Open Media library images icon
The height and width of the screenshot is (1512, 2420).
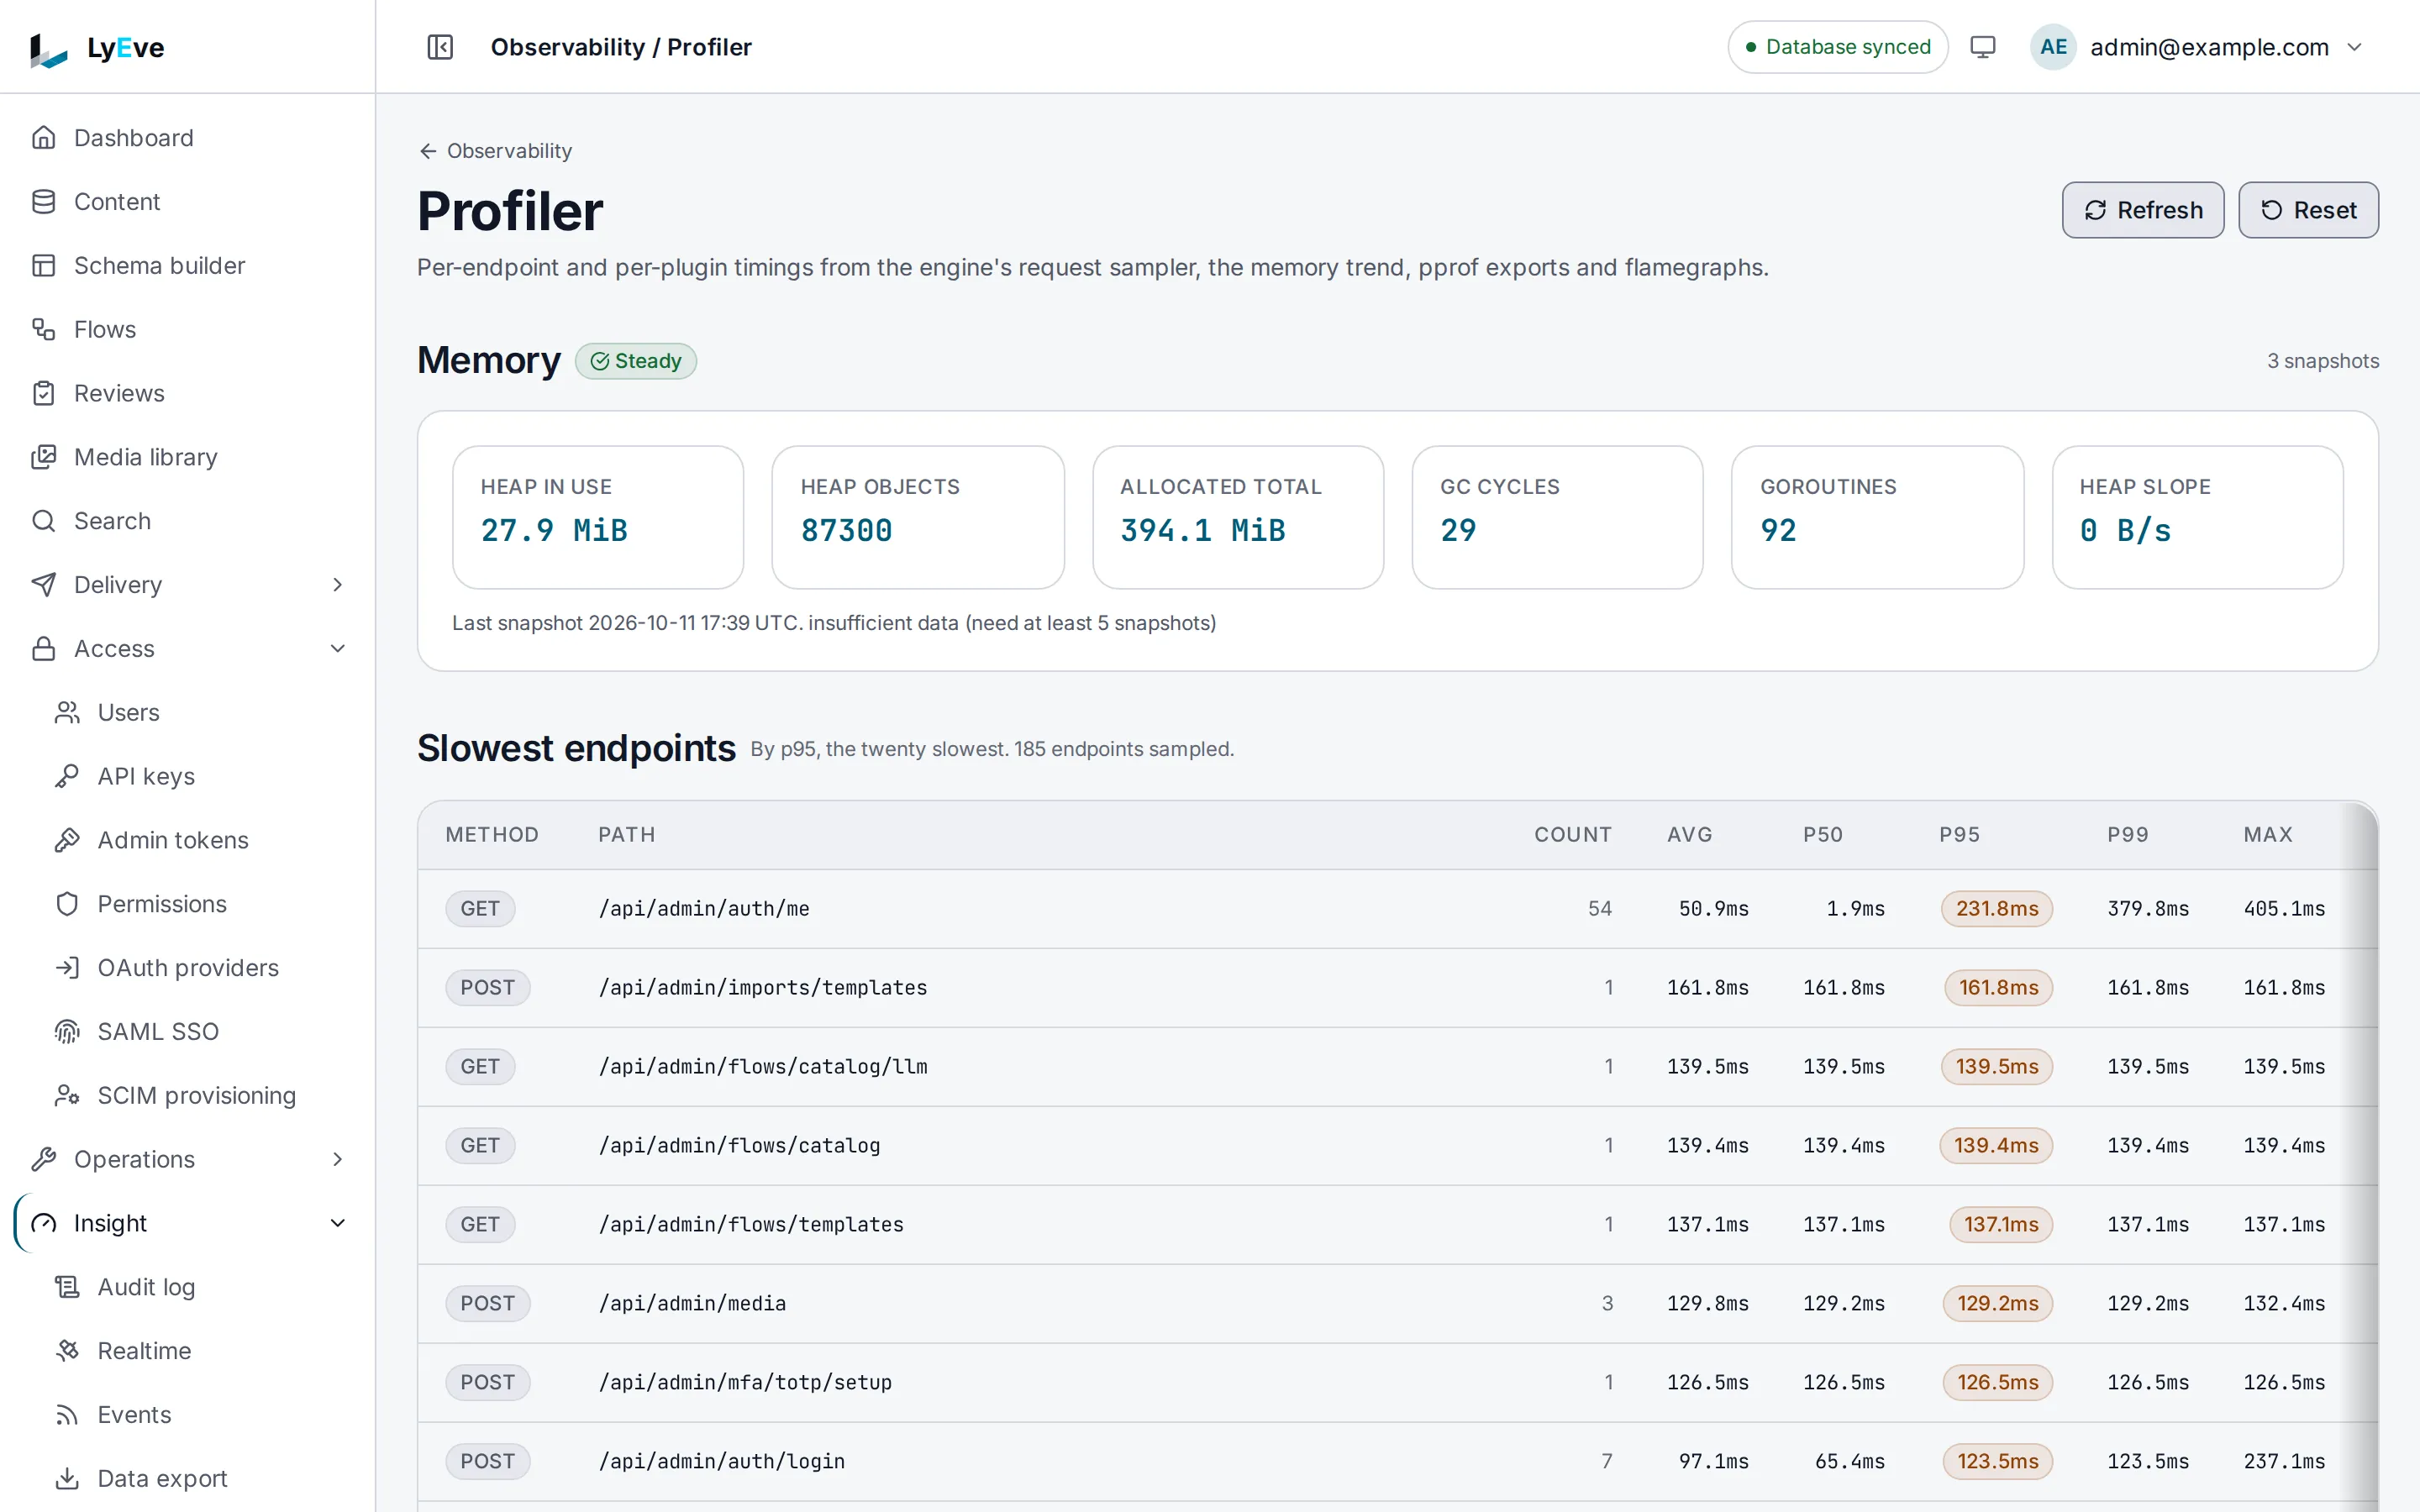pos(43,457)
